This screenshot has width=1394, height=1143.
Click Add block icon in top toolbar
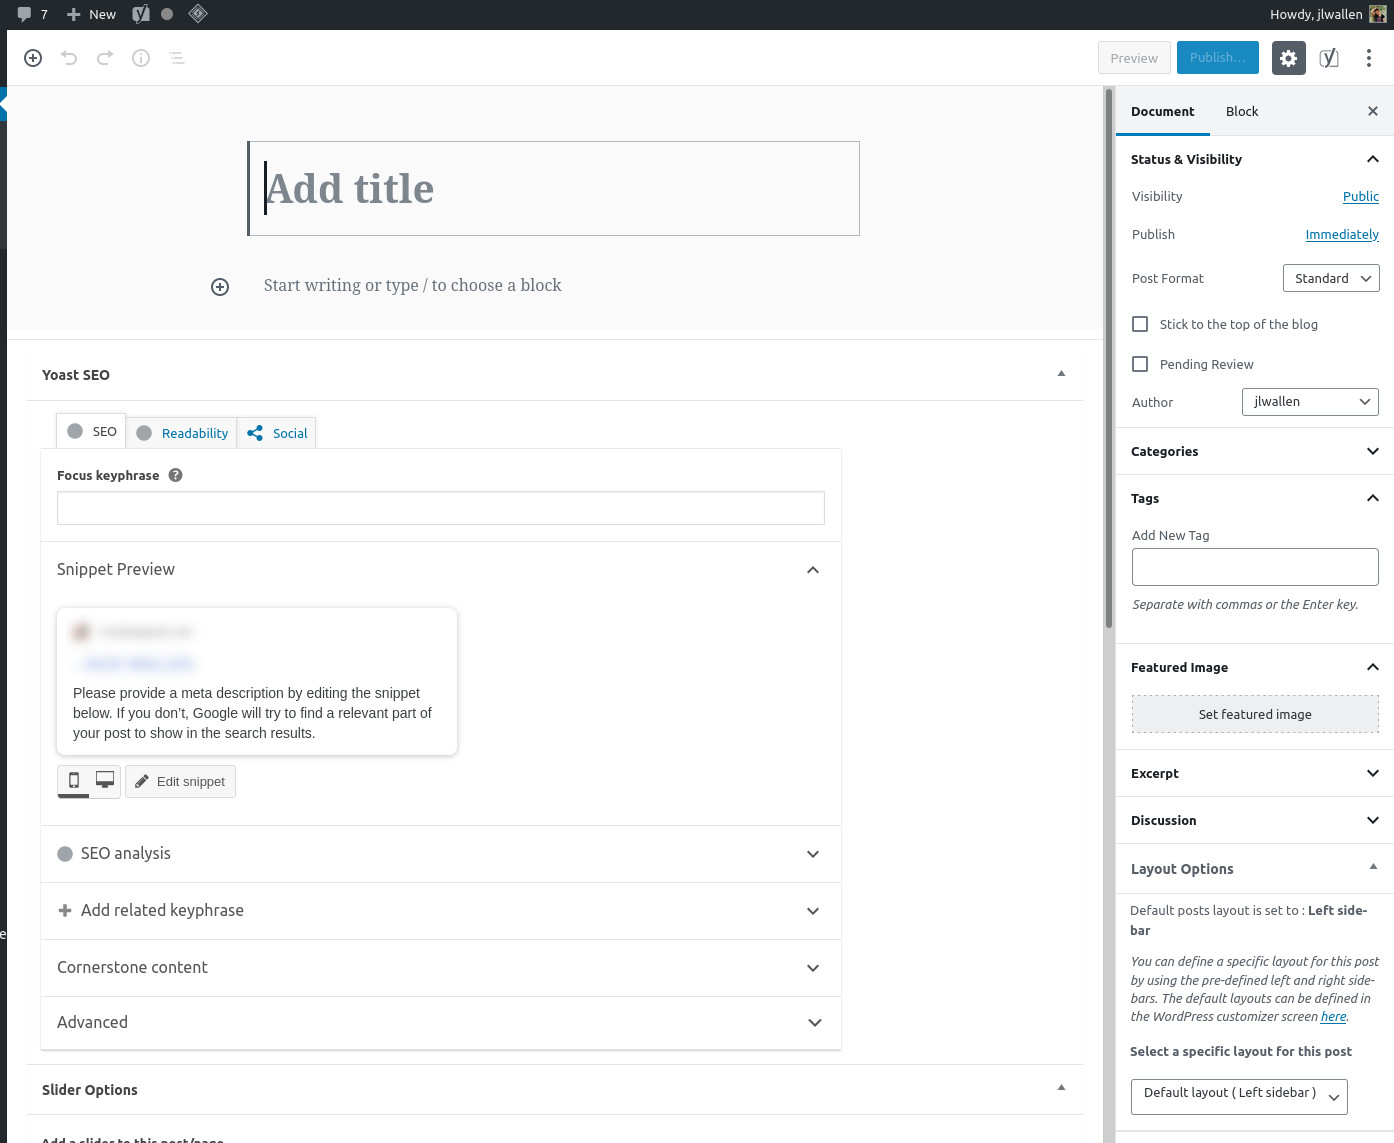point(33,58)
